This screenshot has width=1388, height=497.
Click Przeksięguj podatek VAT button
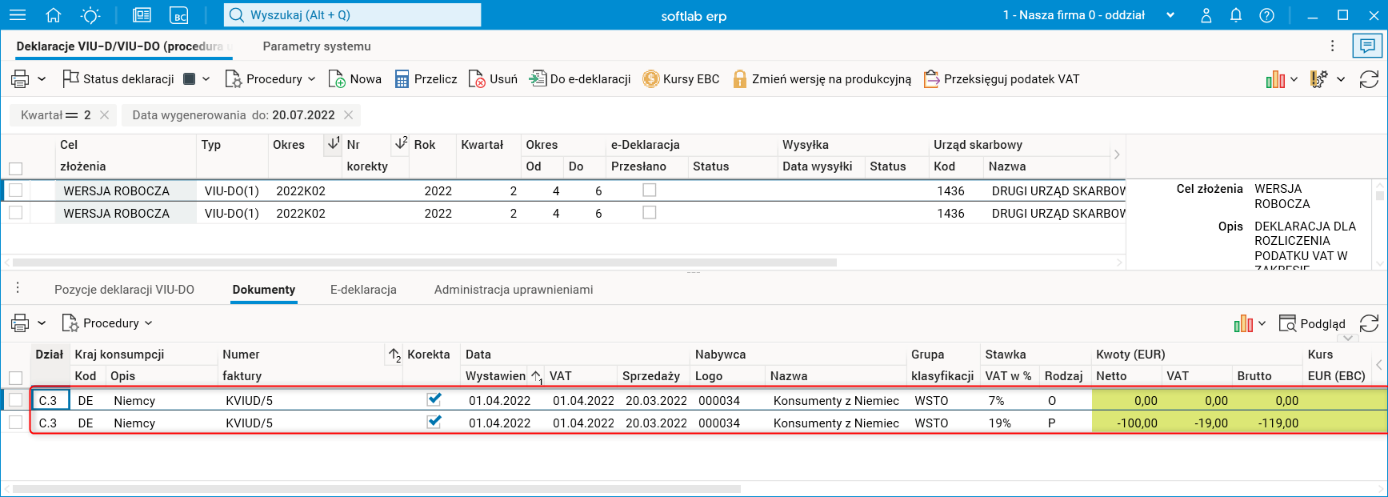(x=1002, y=79)
